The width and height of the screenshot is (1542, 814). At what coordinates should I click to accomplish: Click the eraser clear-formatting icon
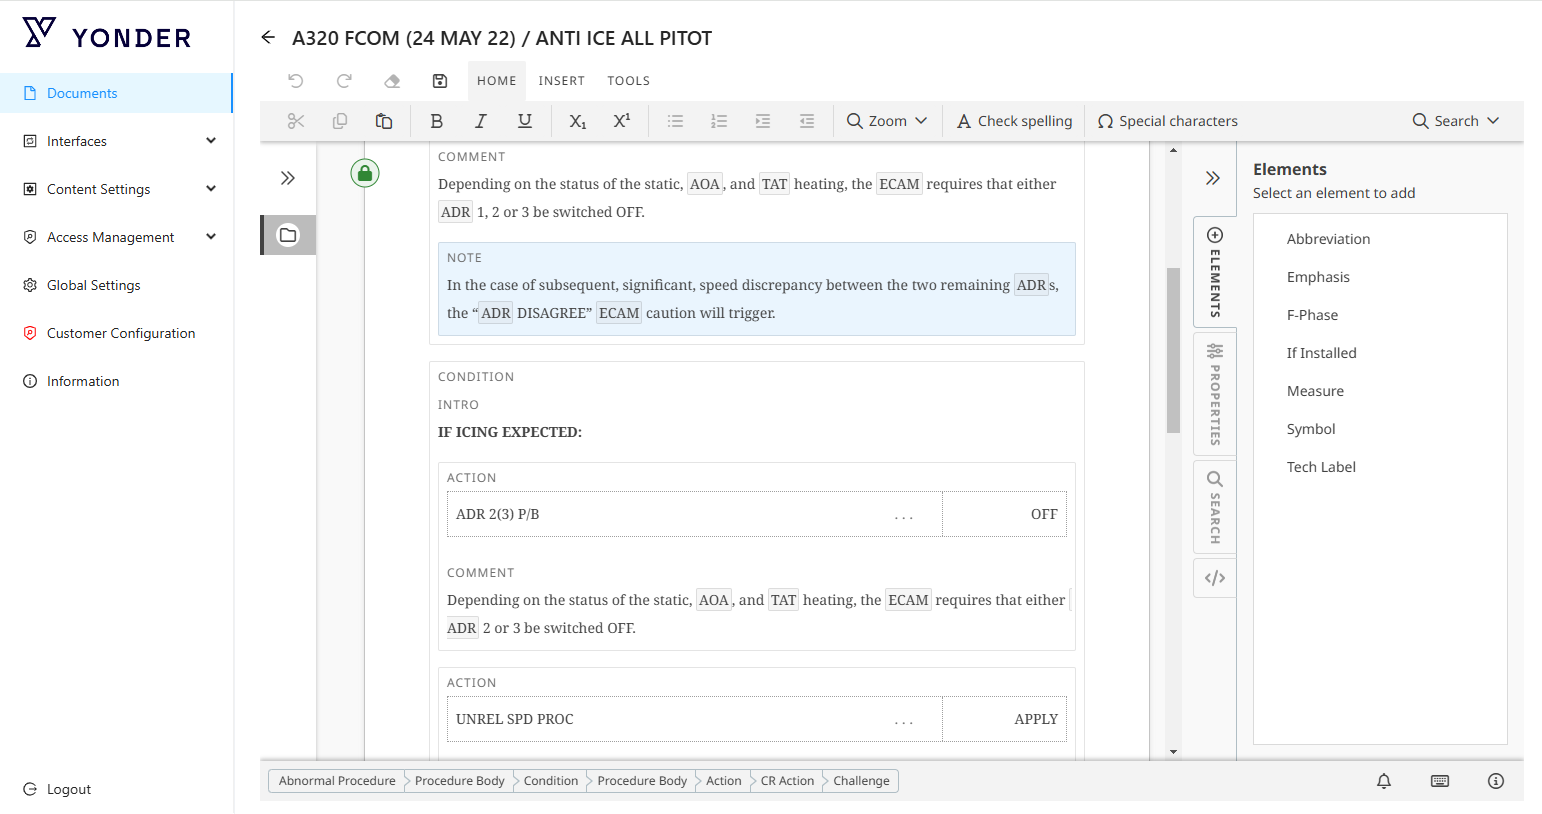[392, 81]
